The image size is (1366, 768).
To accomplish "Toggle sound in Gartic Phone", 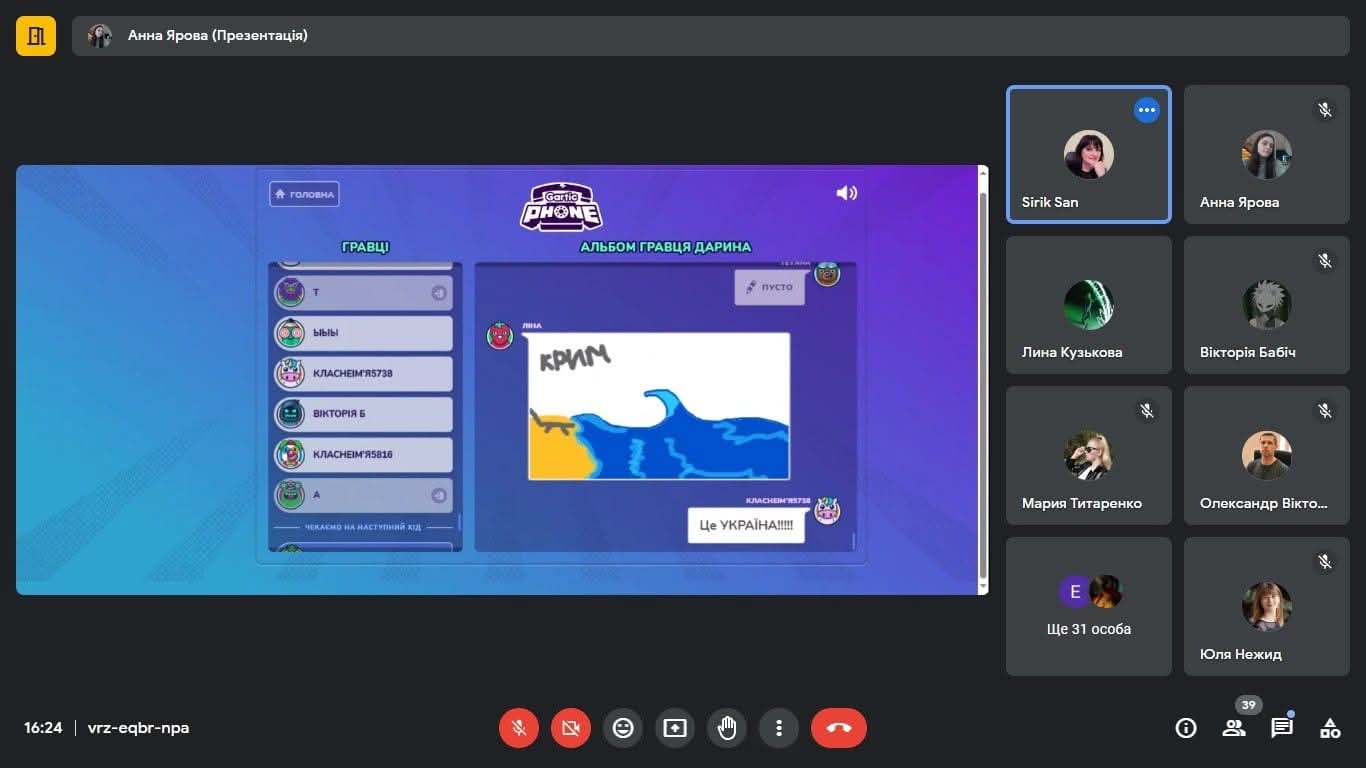I will click(x=846, y=193).
